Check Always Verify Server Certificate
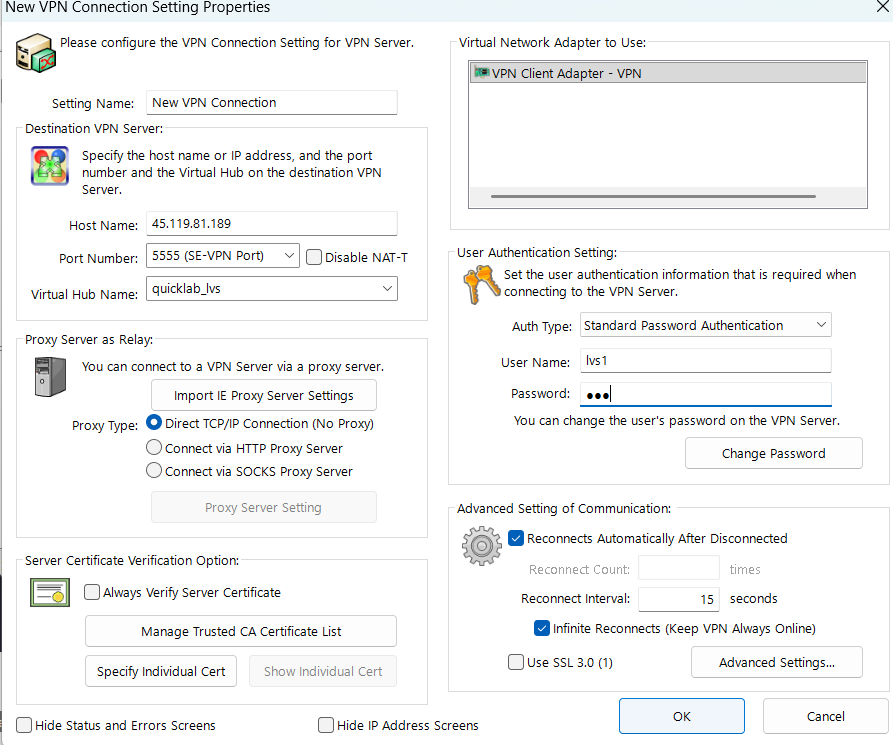This screenshot has height=745, width=893. pos(92,592)
